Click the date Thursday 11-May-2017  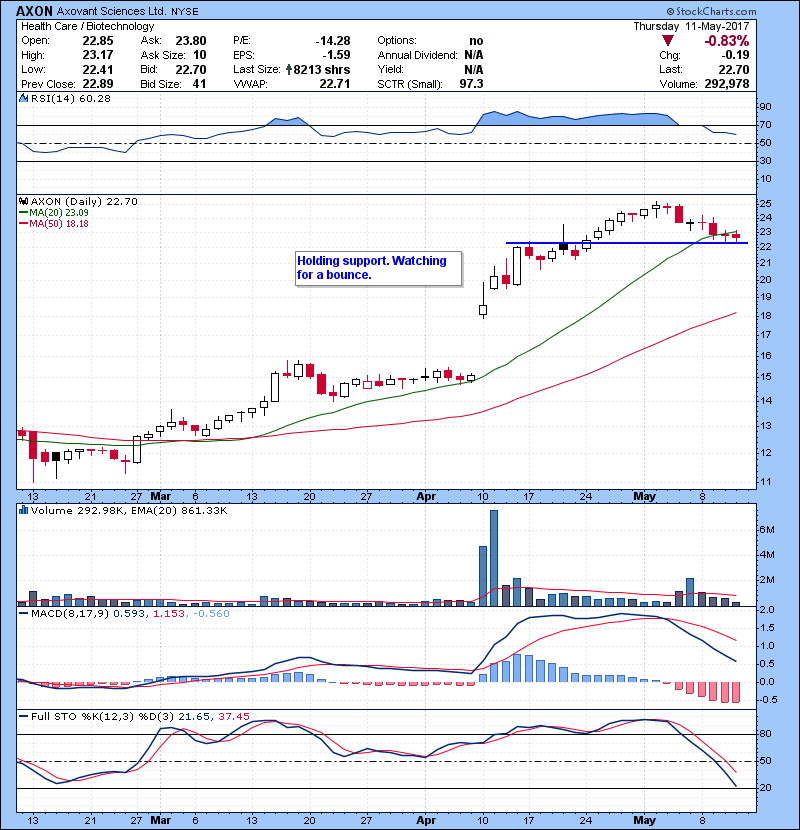(x=691, y=26)
